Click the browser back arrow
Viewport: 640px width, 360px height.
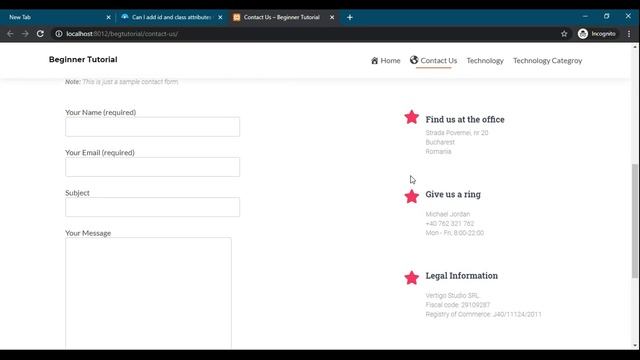[10, 34]
